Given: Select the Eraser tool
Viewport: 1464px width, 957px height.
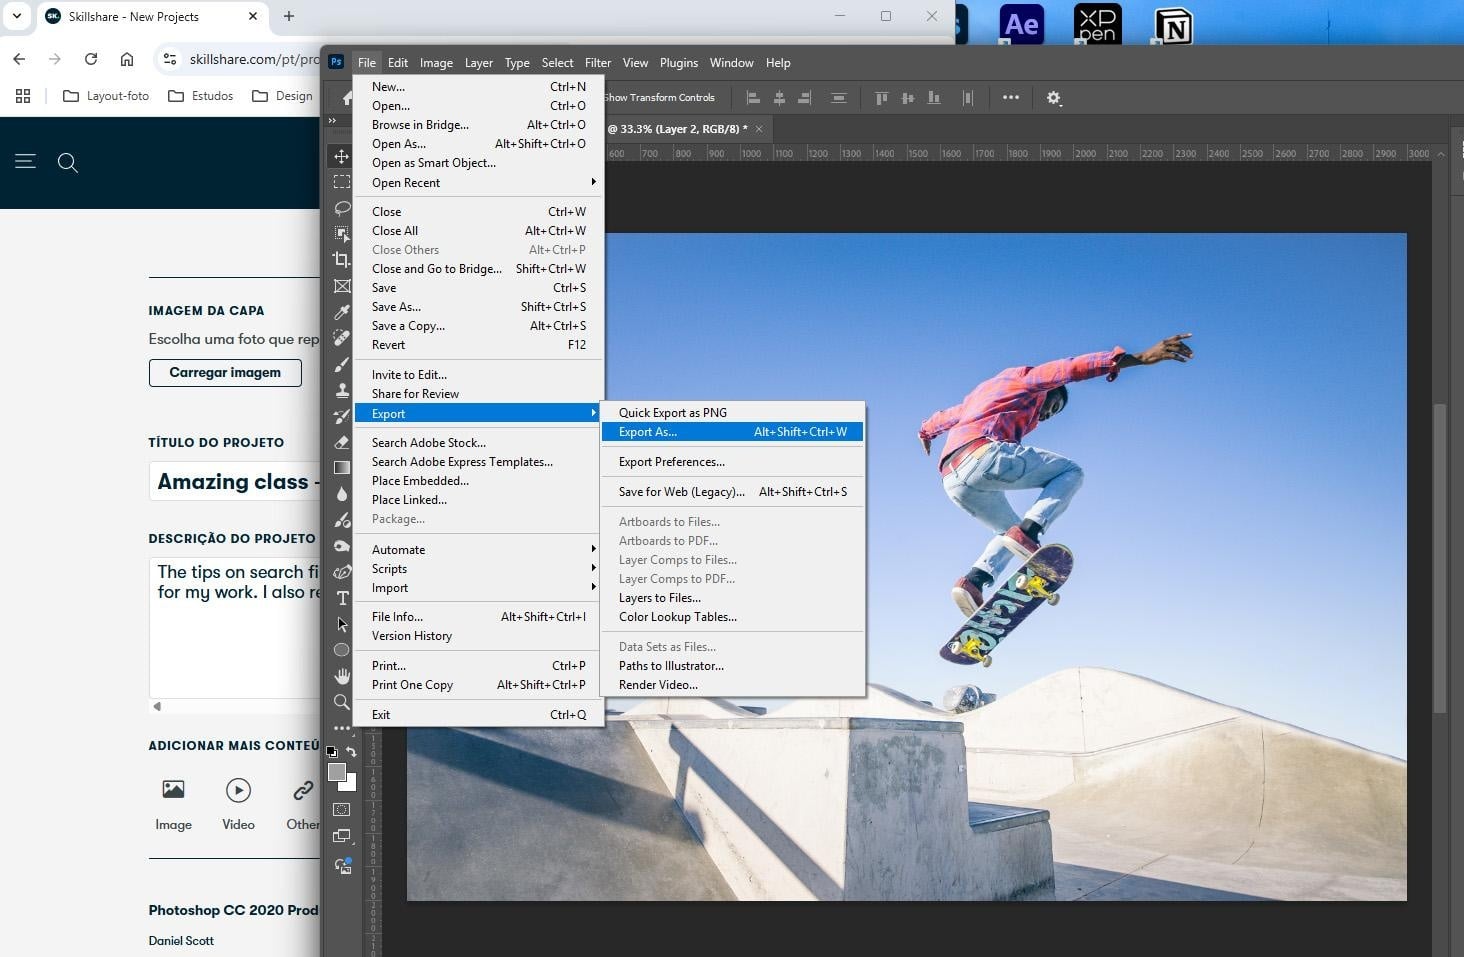Looking at the screenshot, I should coord(342,442).
